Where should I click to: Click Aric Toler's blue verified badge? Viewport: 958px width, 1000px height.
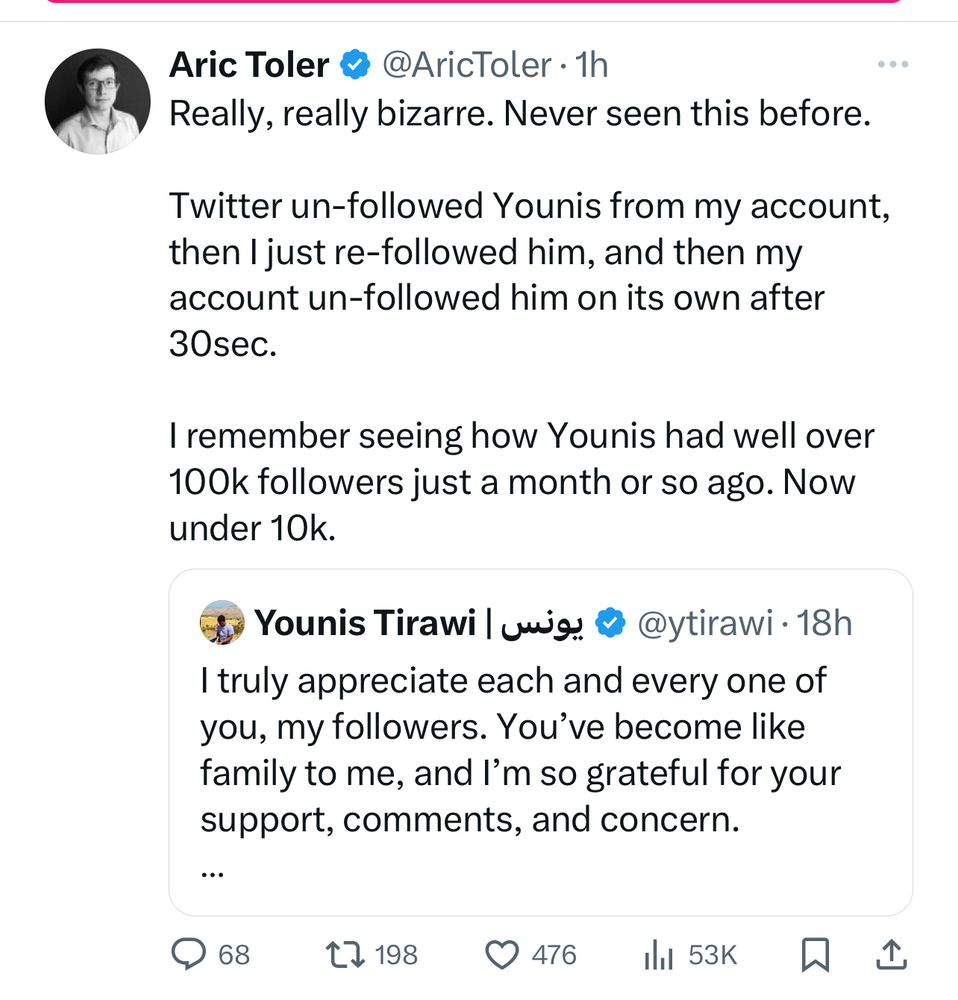pos(353,66)
